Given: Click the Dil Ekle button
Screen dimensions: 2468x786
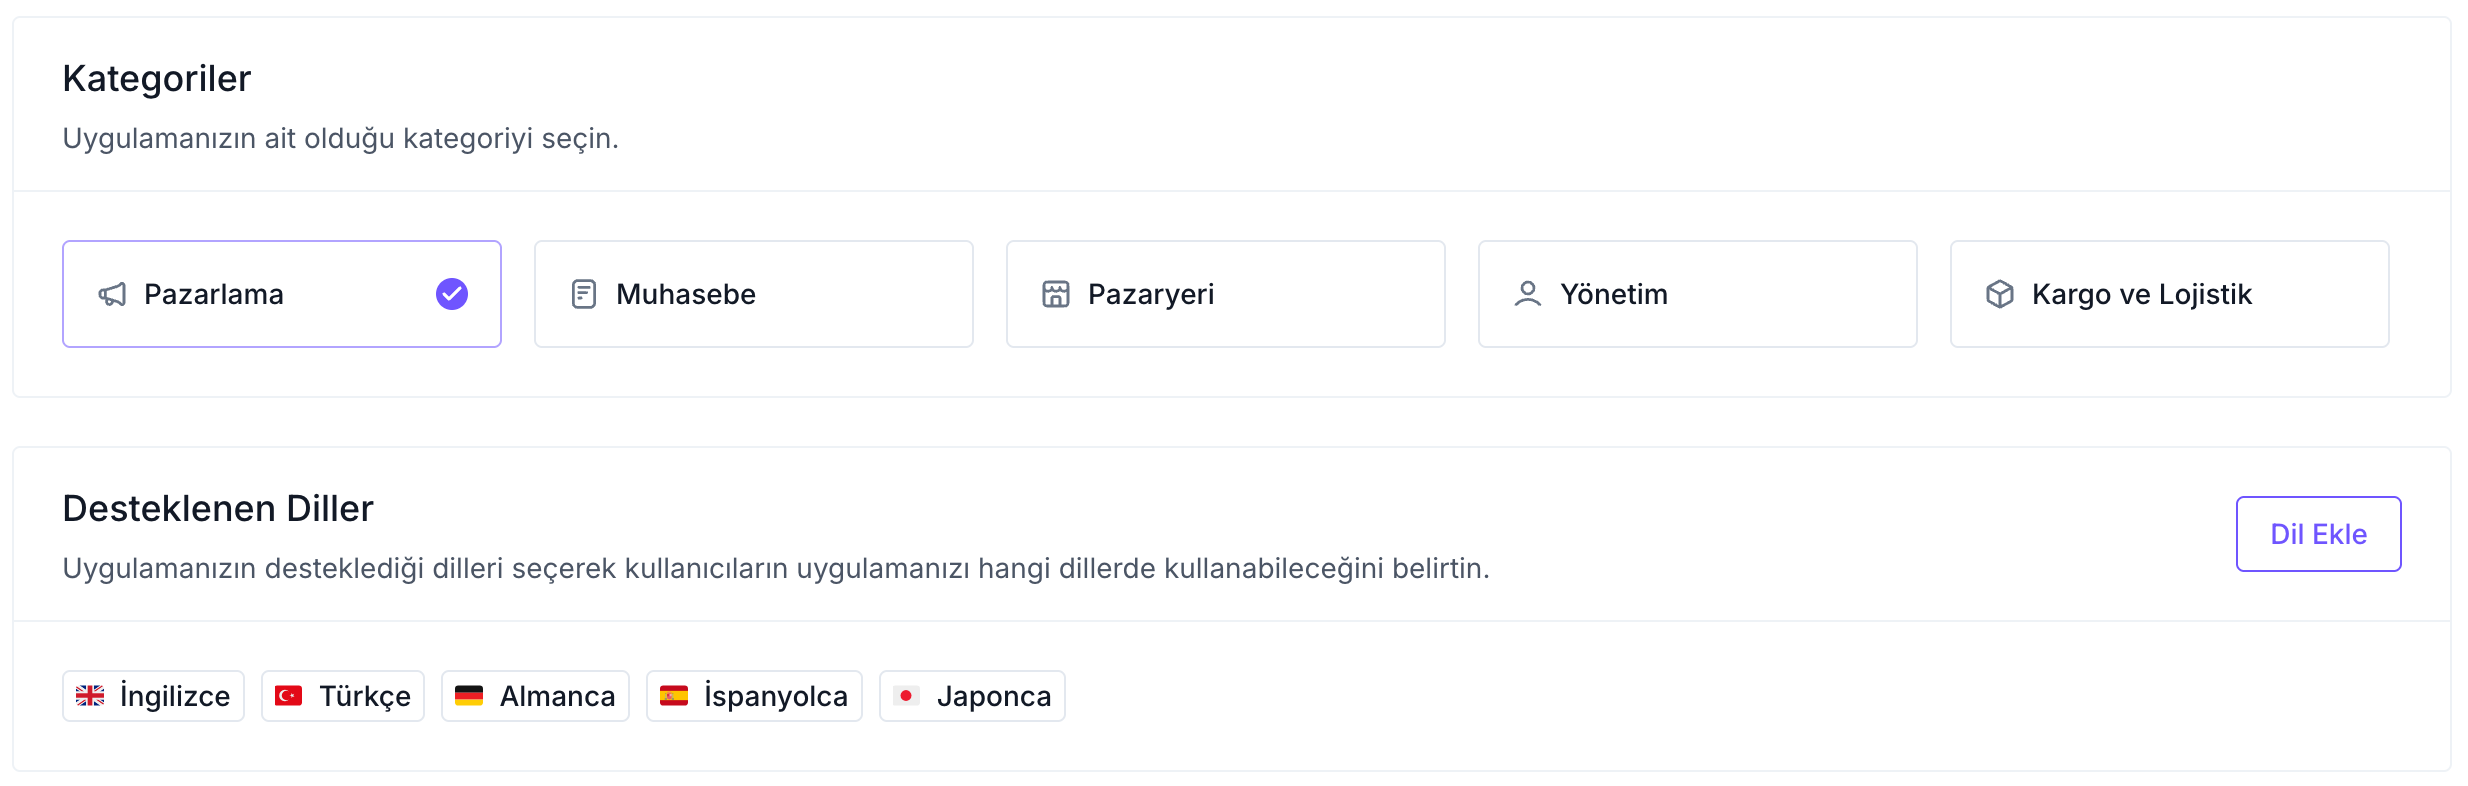Looking at the screenshot, I should coord(2318,533).
